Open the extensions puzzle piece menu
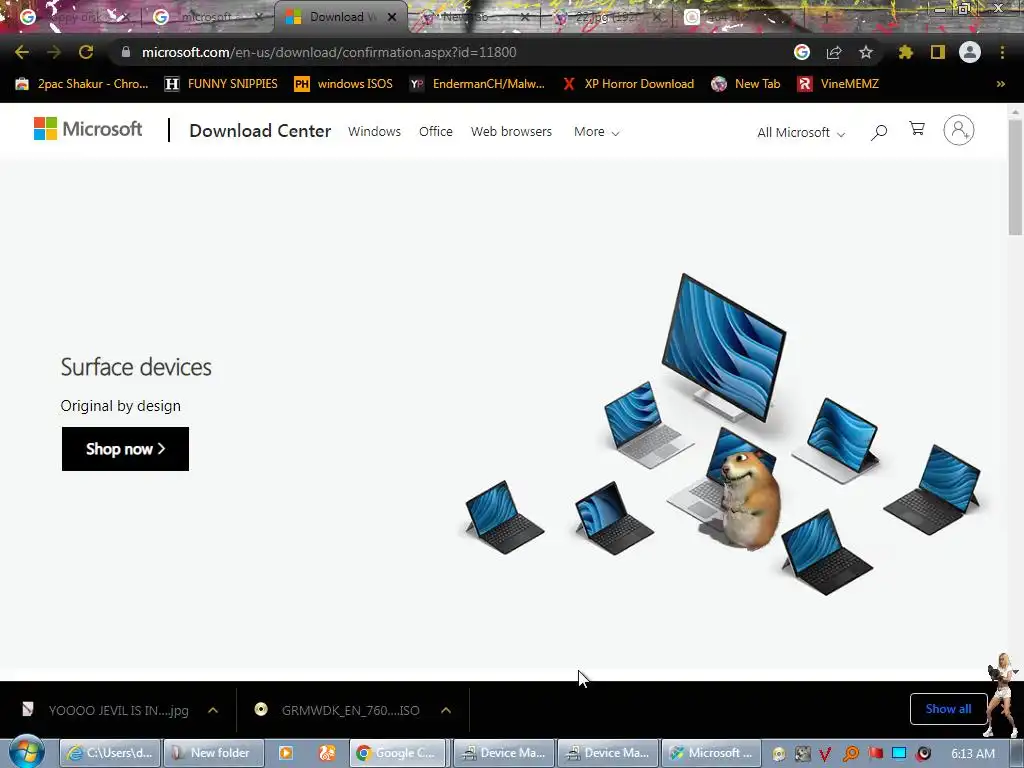The width and height of the screenshot is (1024, 768). [x=905, y=52]
